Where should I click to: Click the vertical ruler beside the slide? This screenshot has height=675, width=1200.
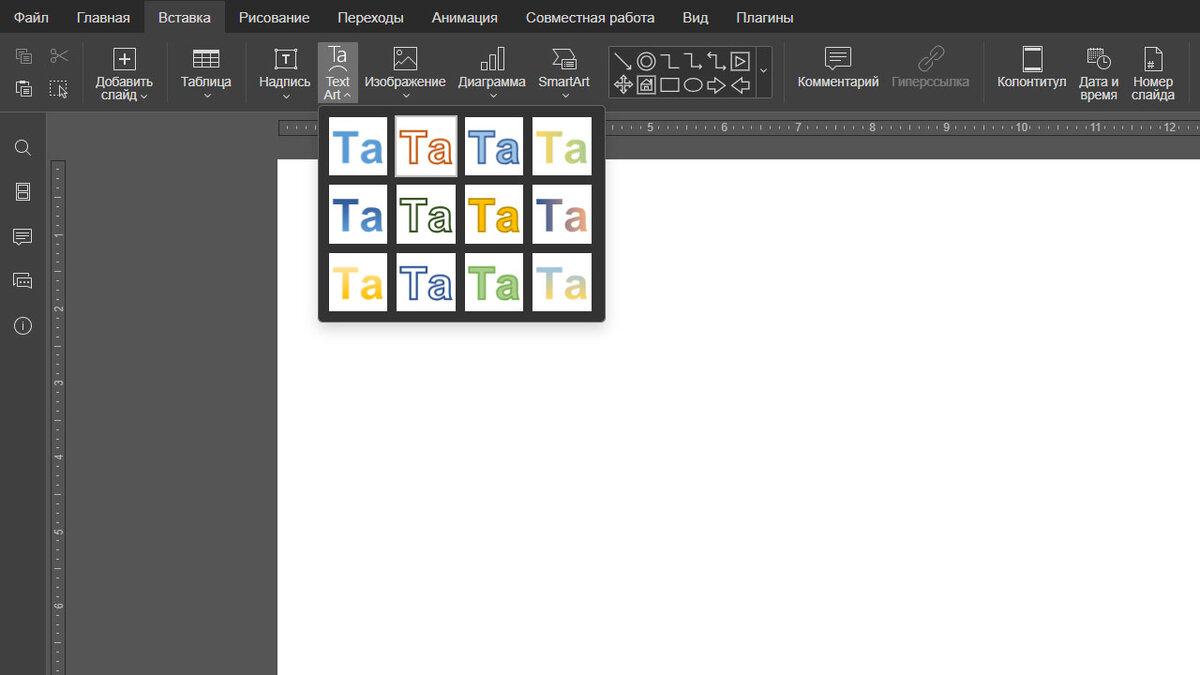tap(58, 417)
